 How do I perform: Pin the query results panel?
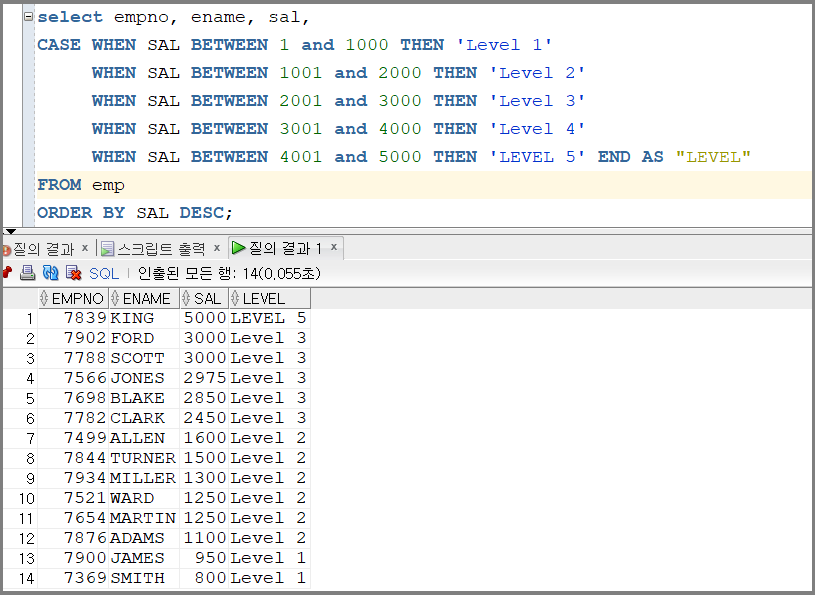[x=6, y=272]
